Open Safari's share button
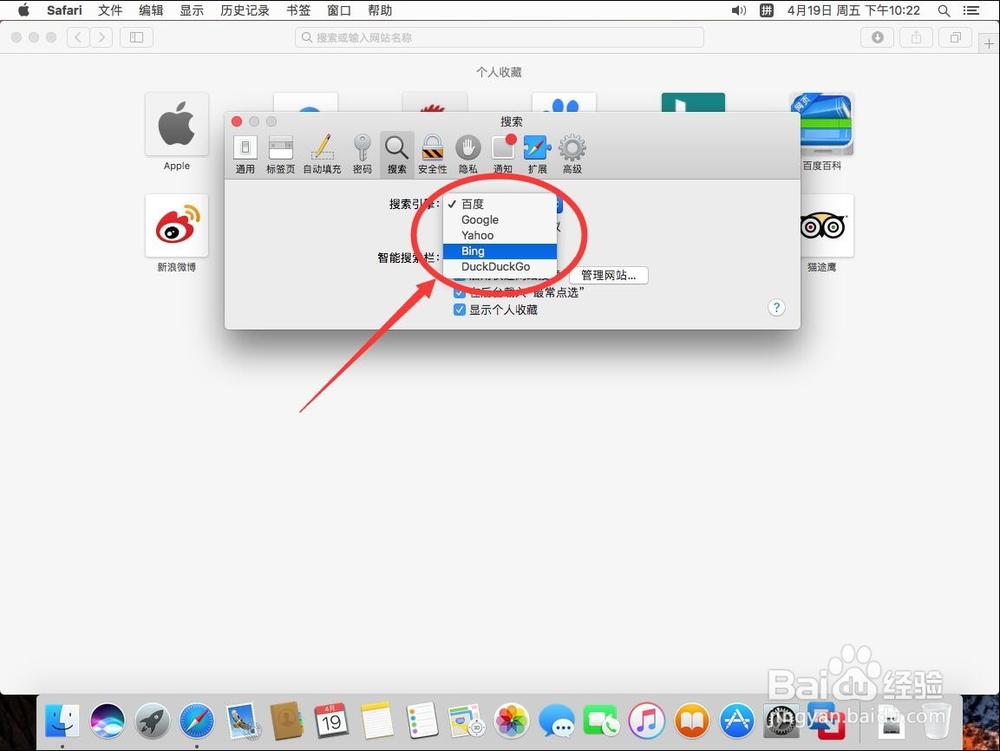 (x=916, y=38)
